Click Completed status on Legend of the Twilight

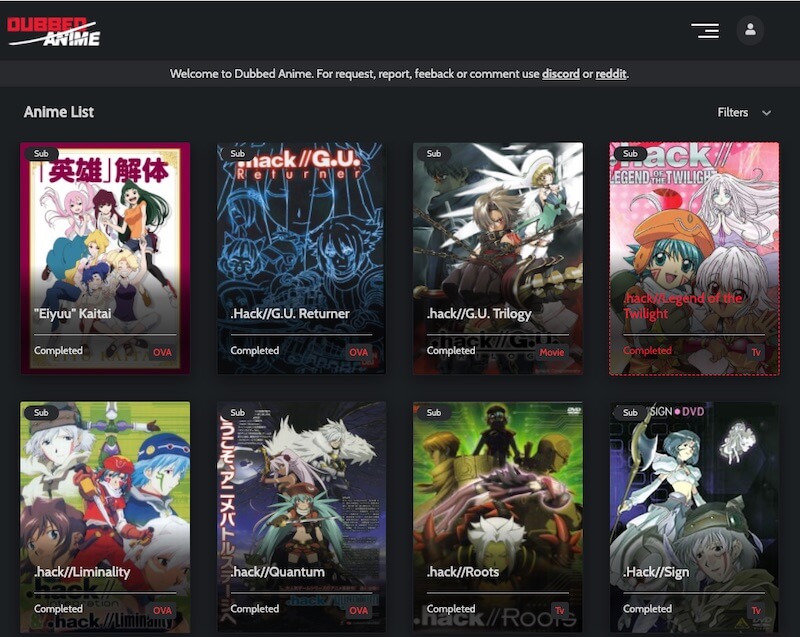click(x=647, y=350)
